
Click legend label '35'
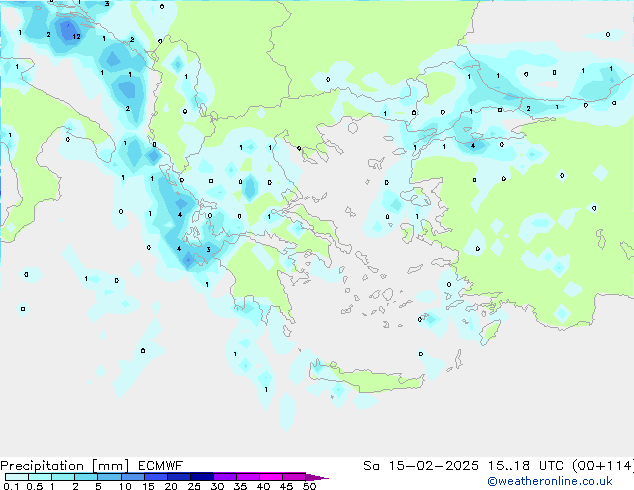click(x=240, y=486)
